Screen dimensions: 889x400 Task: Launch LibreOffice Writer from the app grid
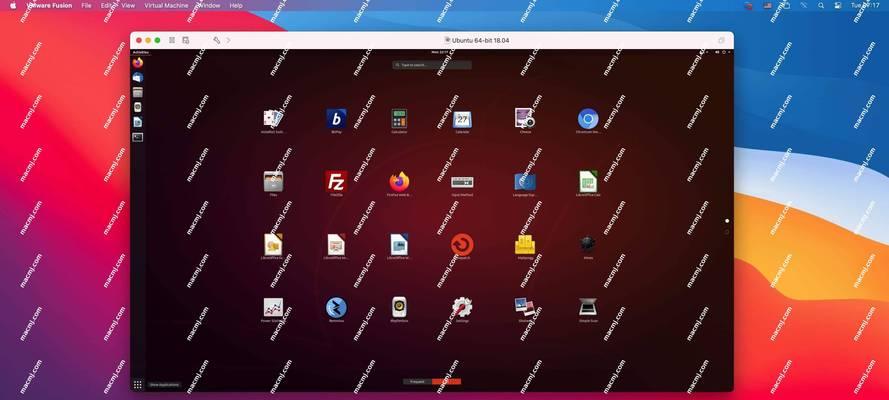coord(399,244)
